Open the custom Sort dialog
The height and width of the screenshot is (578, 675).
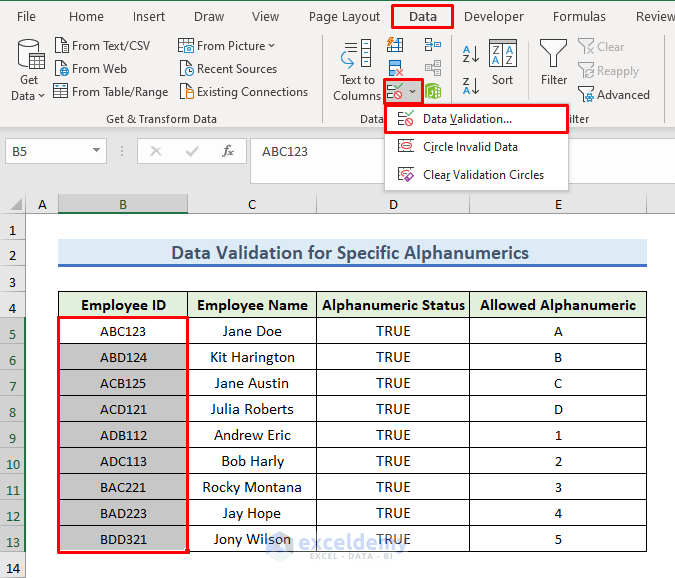(502, 62)
